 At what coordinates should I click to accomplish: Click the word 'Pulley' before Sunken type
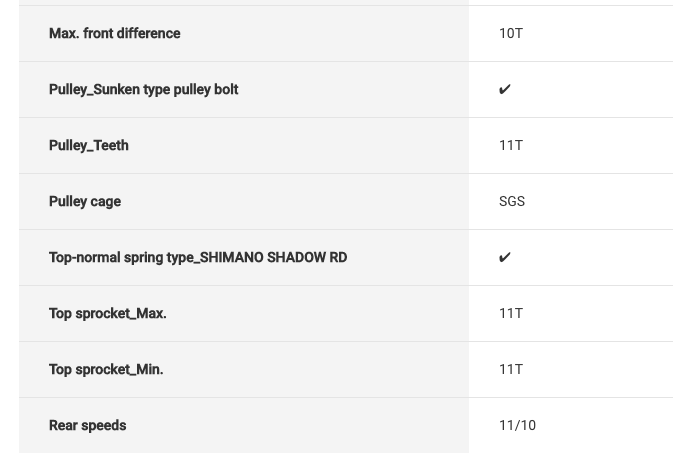(68, 89)
